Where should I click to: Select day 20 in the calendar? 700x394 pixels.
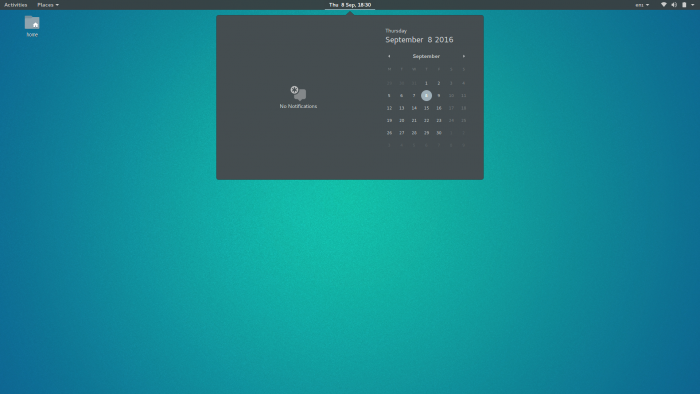[x=401, y=120]
